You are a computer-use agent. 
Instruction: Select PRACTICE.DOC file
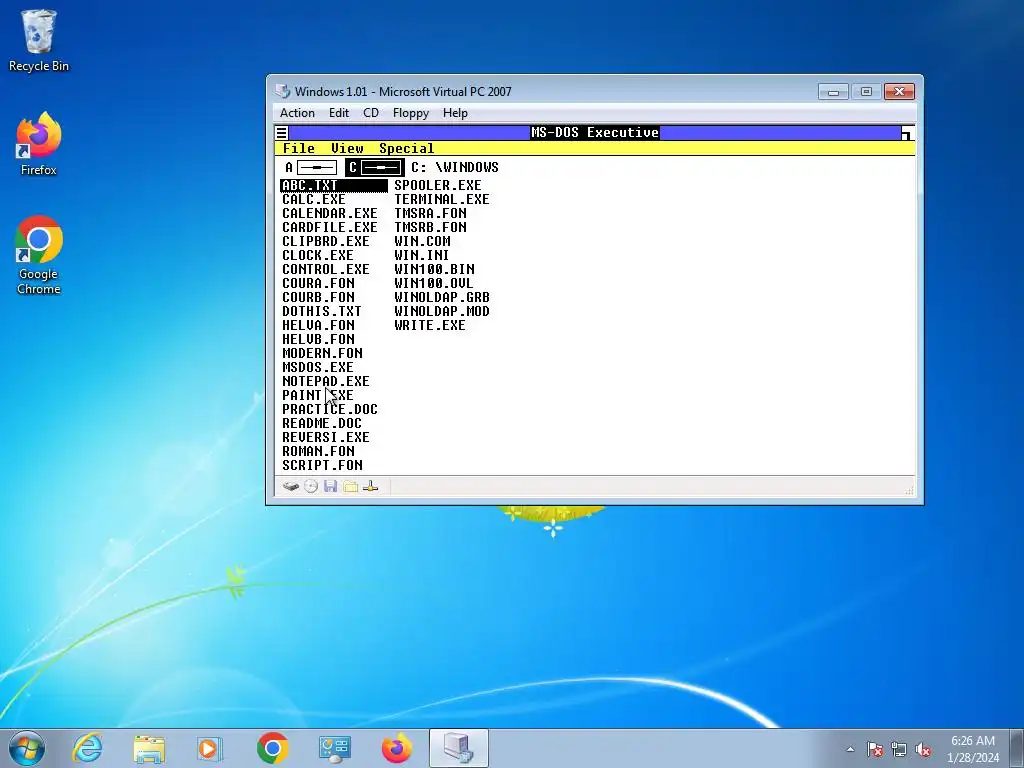[x=330, y=409]
